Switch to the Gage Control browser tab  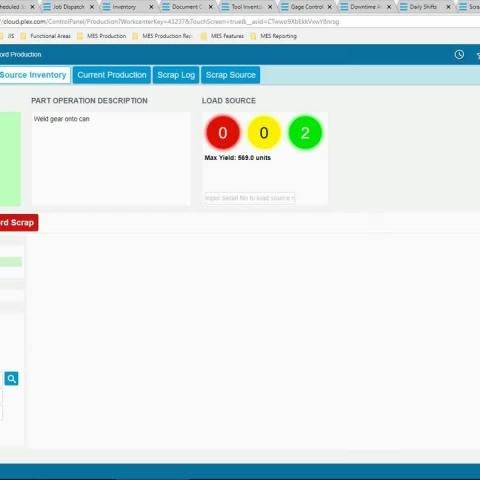(307, 7)
